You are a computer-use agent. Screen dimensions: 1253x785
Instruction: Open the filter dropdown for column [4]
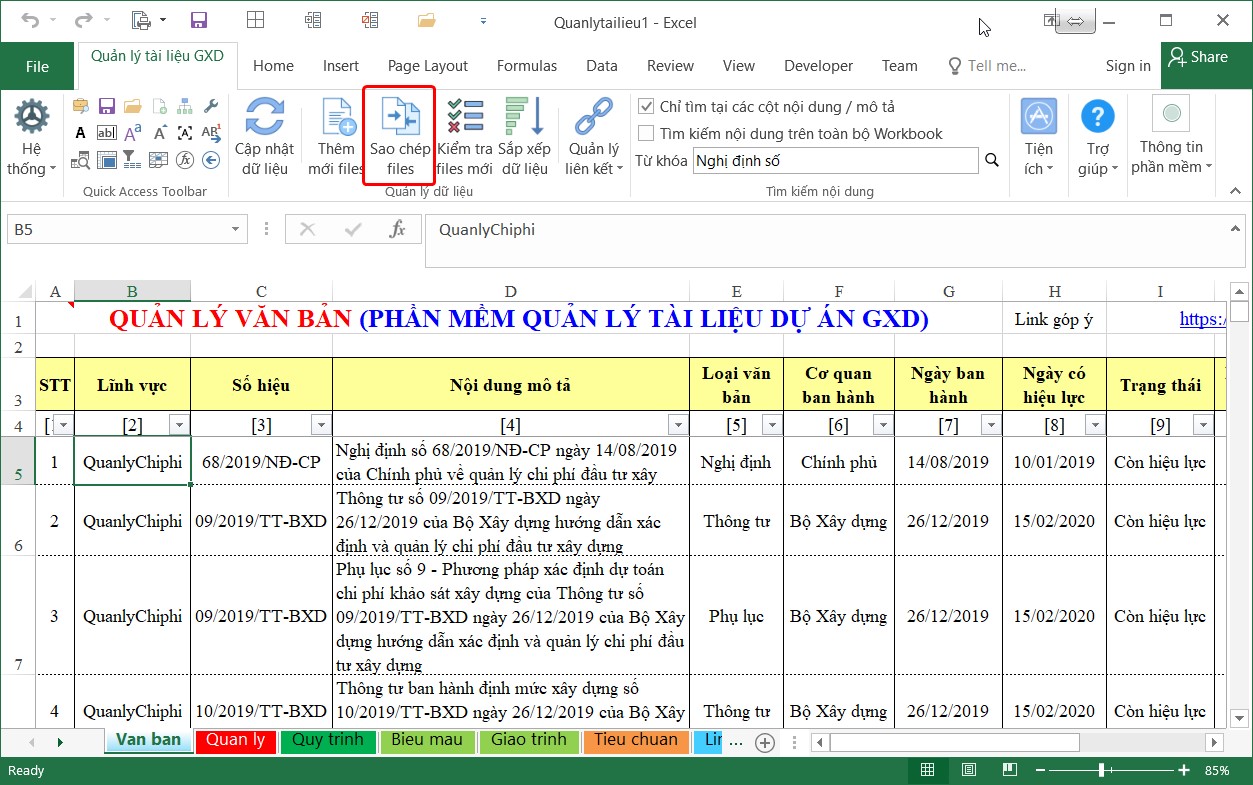(677, 425)
